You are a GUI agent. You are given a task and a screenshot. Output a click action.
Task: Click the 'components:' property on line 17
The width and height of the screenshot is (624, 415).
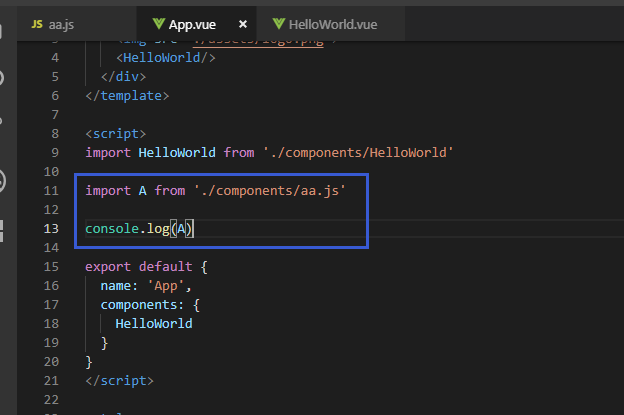point(142,305)
